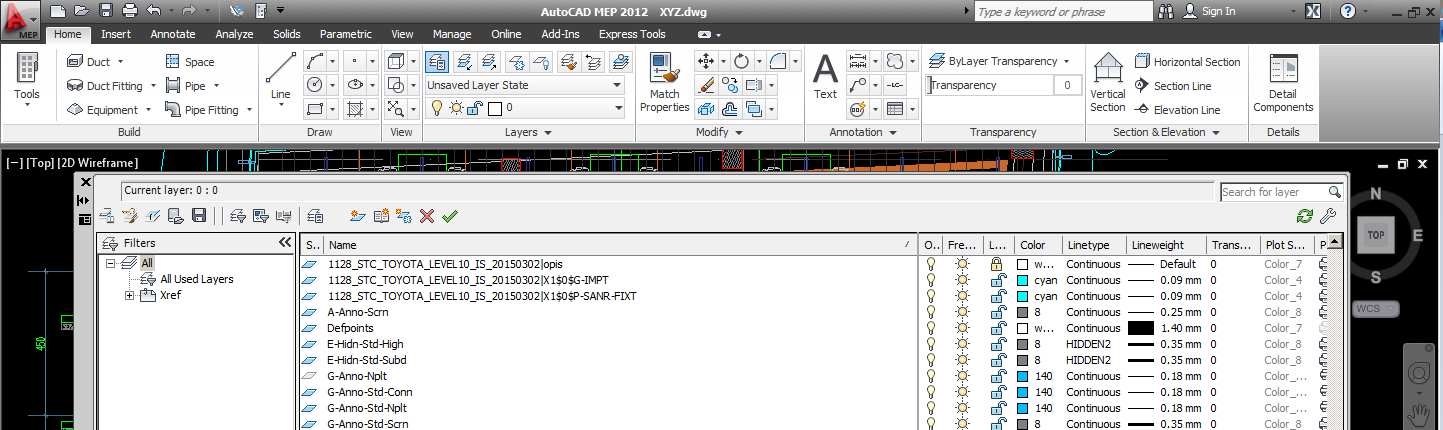Switch to the Express Tools ribbon tab
The image size is (1443, 430).
632,34
